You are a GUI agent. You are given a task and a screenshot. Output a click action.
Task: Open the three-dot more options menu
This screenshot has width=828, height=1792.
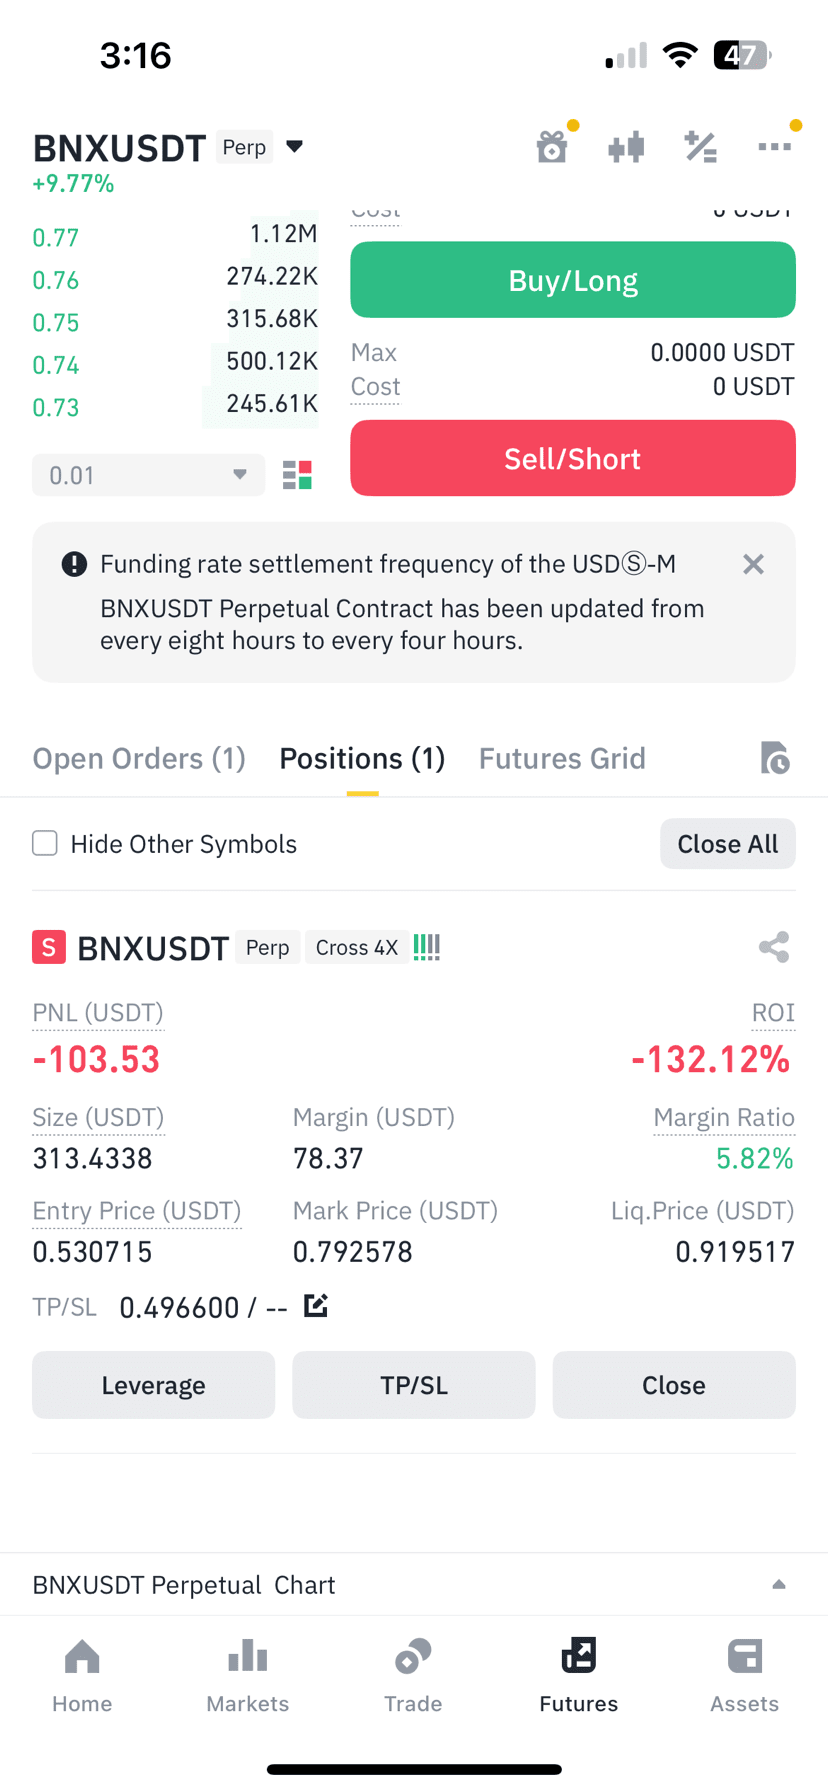pos(774,147)
